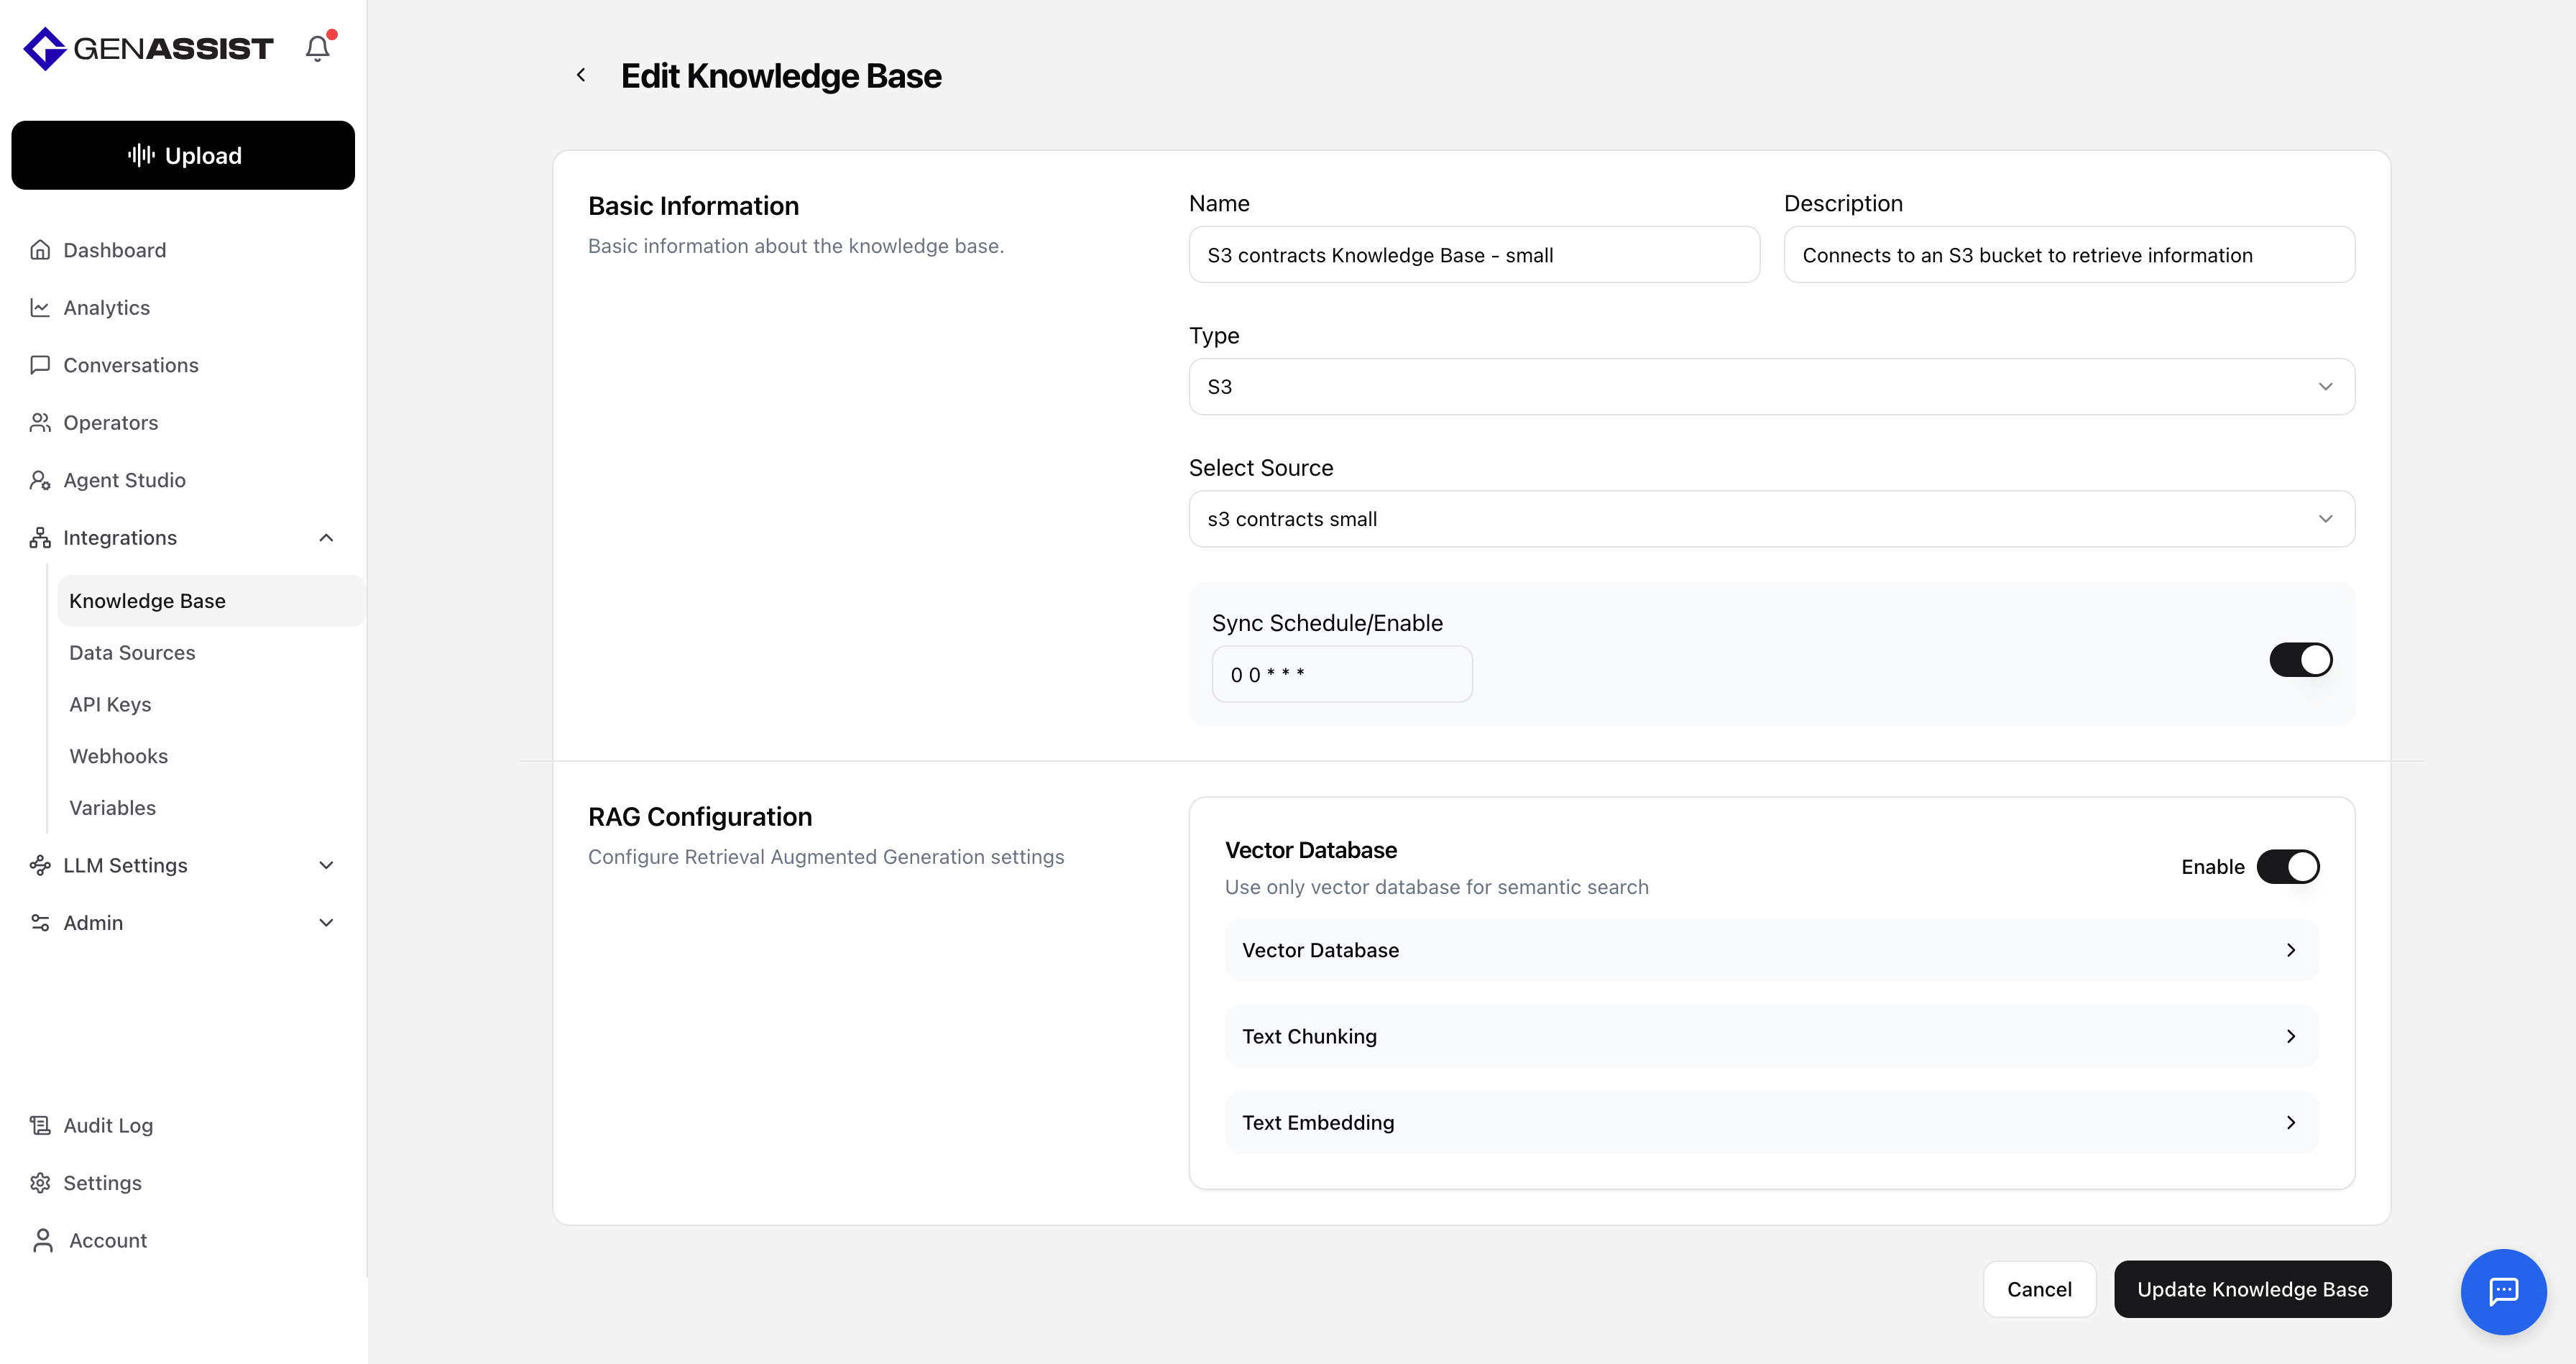This screenshot has height=1364, width=2576.
Task: Click the Settings gear icon
Action: click(x=40, y=1183)
